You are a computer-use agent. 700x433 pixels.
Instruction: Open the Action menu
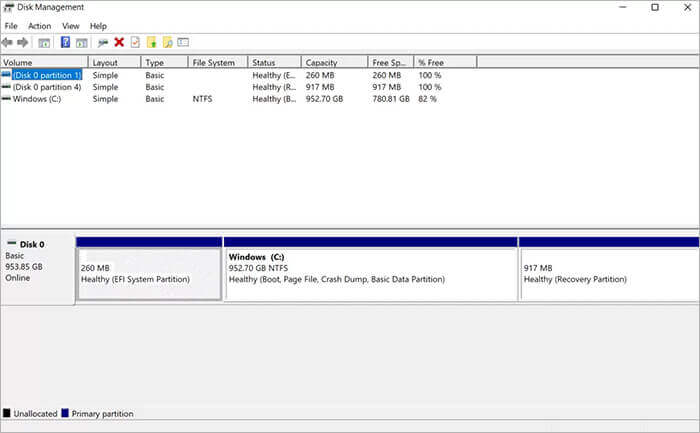39,26
